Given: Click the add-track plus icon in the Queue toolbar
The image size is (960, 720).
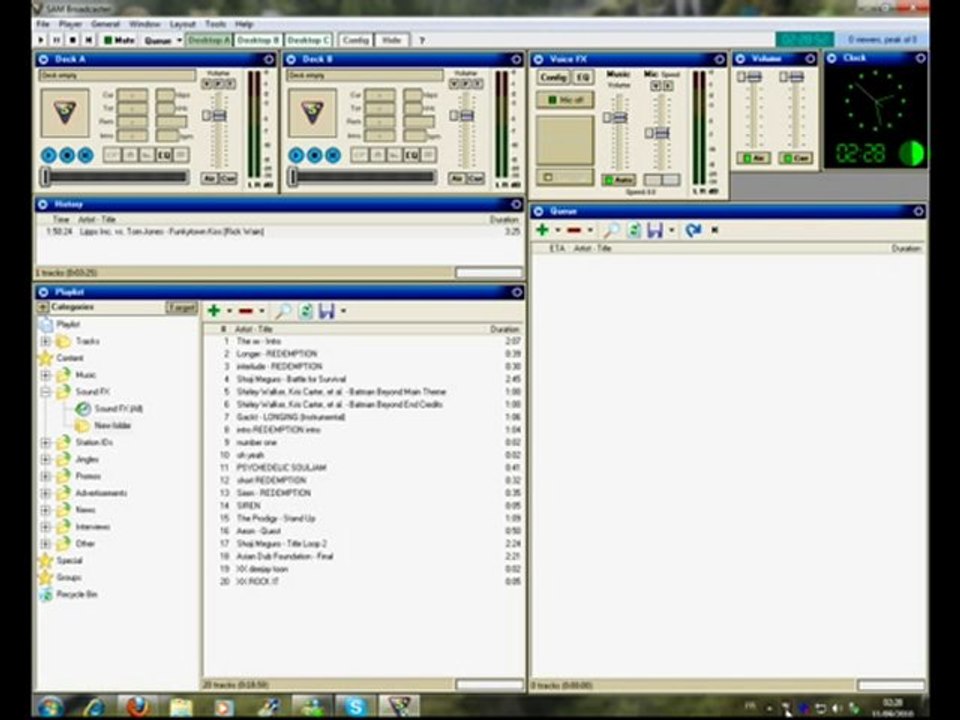Looking at the screenshot, I should (x=542, y=230).
